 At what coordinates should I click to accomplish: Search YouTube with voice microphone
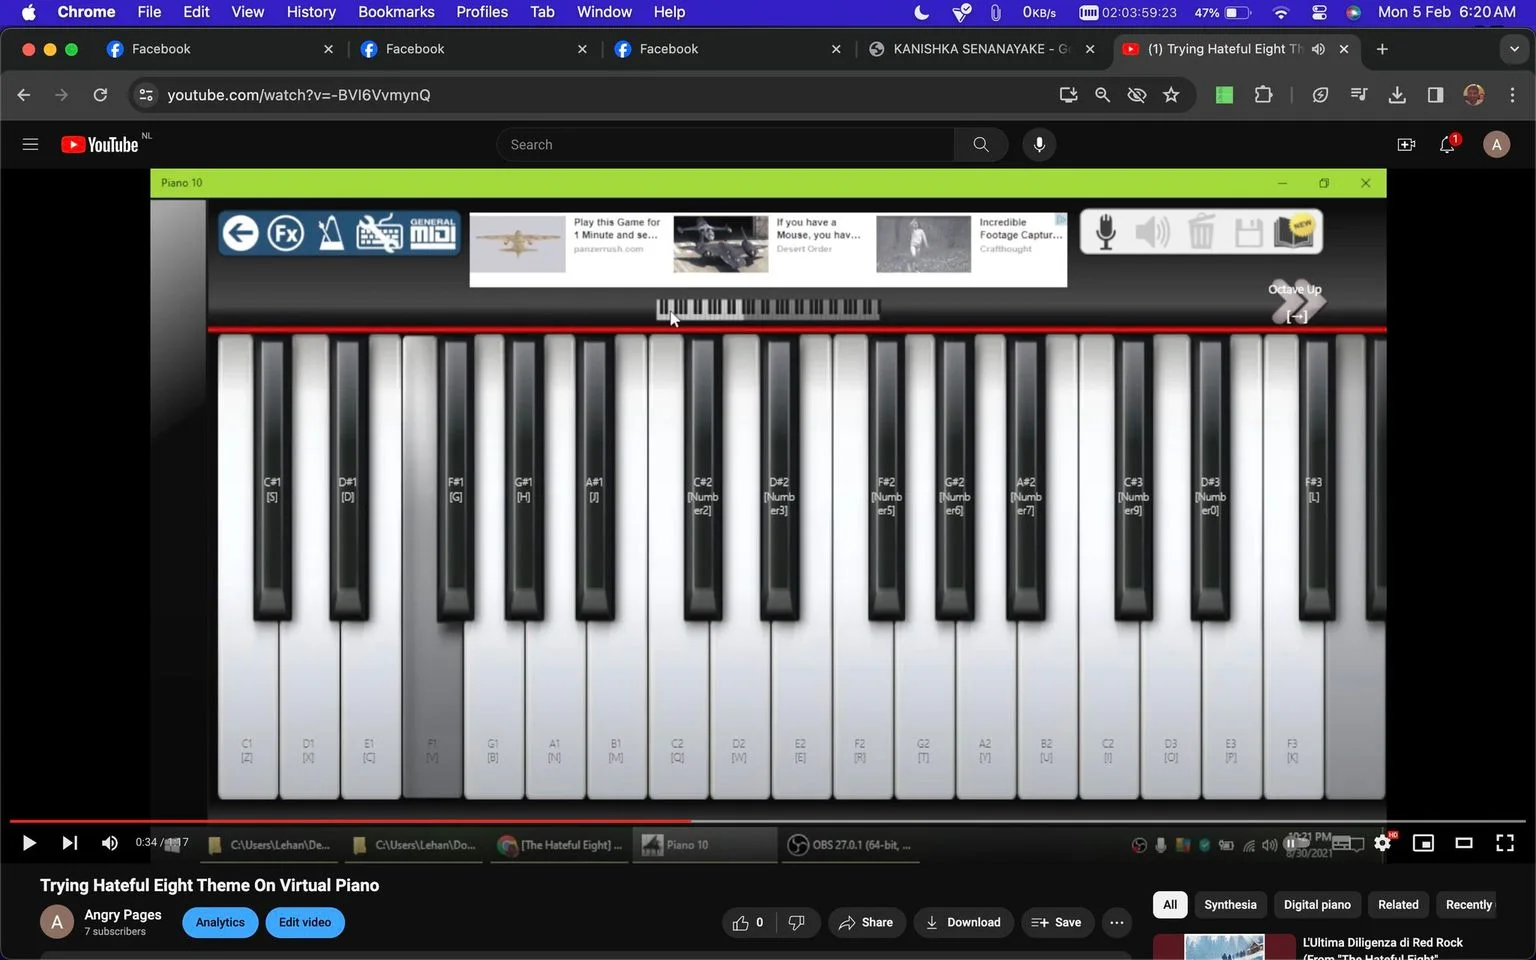tap(1039, 145)
